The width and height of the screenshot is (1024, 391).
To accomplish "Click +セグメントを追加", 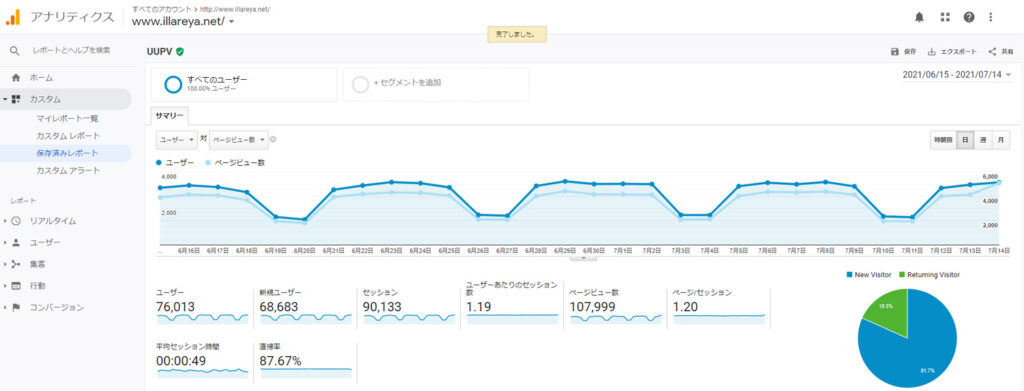I will pyautogui.click(x=408, y=83).
